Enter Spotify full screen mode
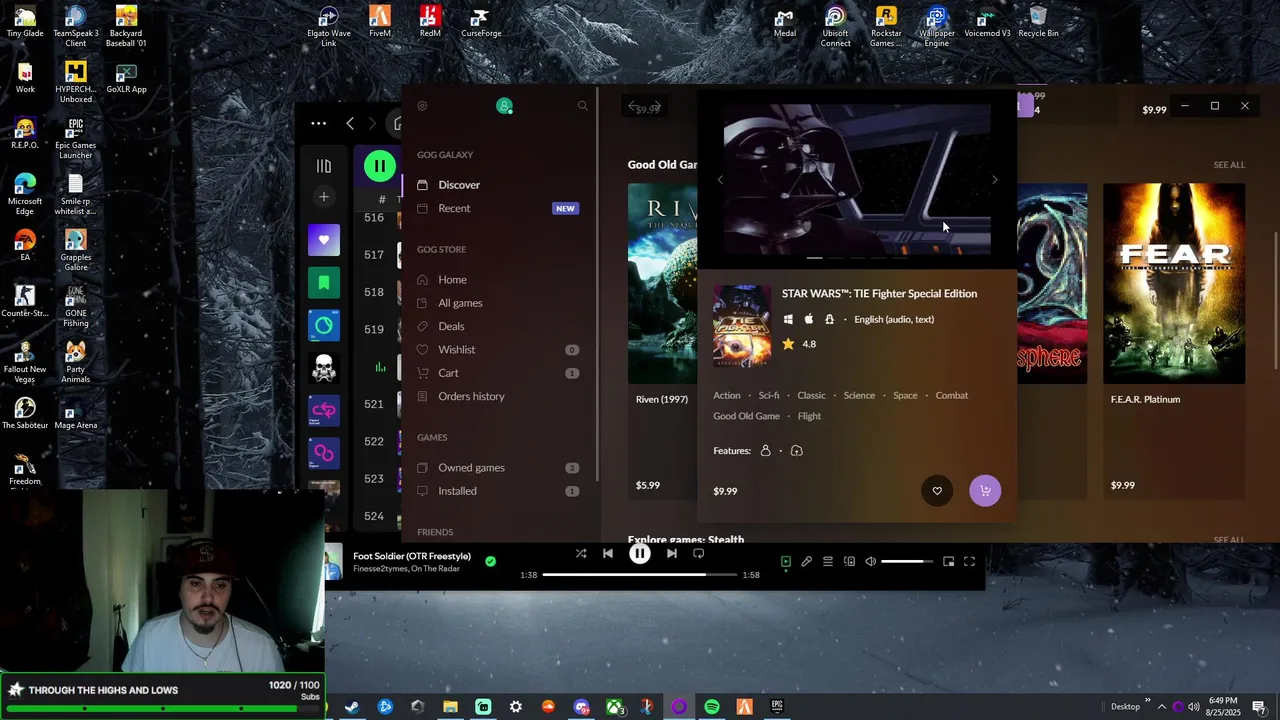The height and width of the screenshot is (720, 1280). pos(969,562)
